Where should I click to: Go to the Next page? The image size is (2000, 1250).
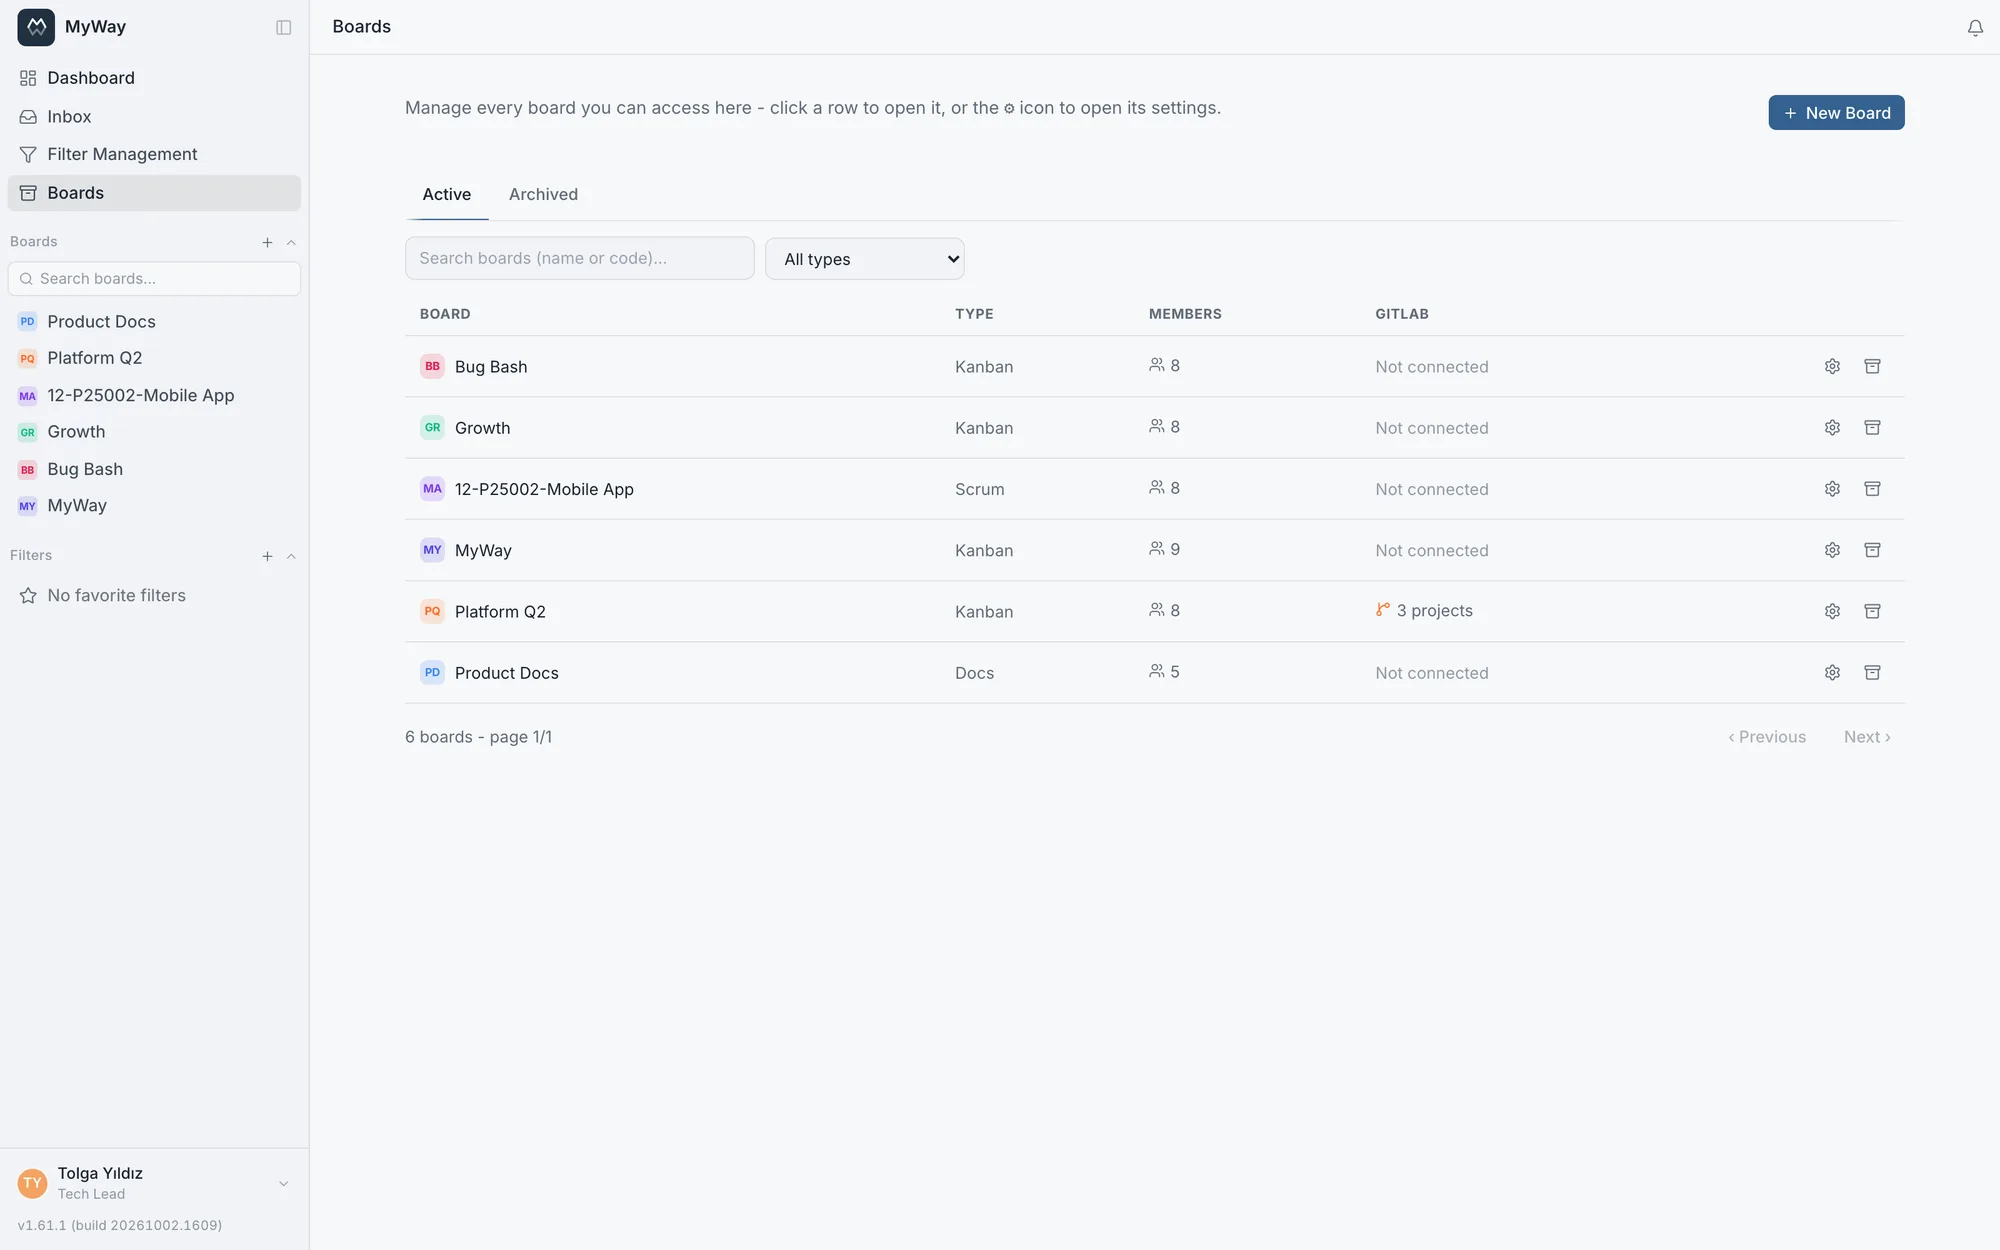point(1867,737)
